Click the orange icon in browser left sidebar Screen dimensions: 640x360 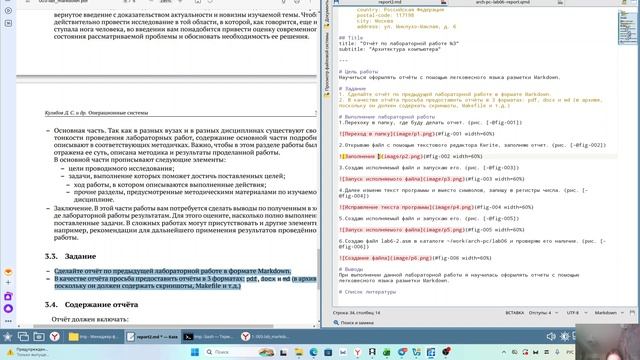coord(8,272)
